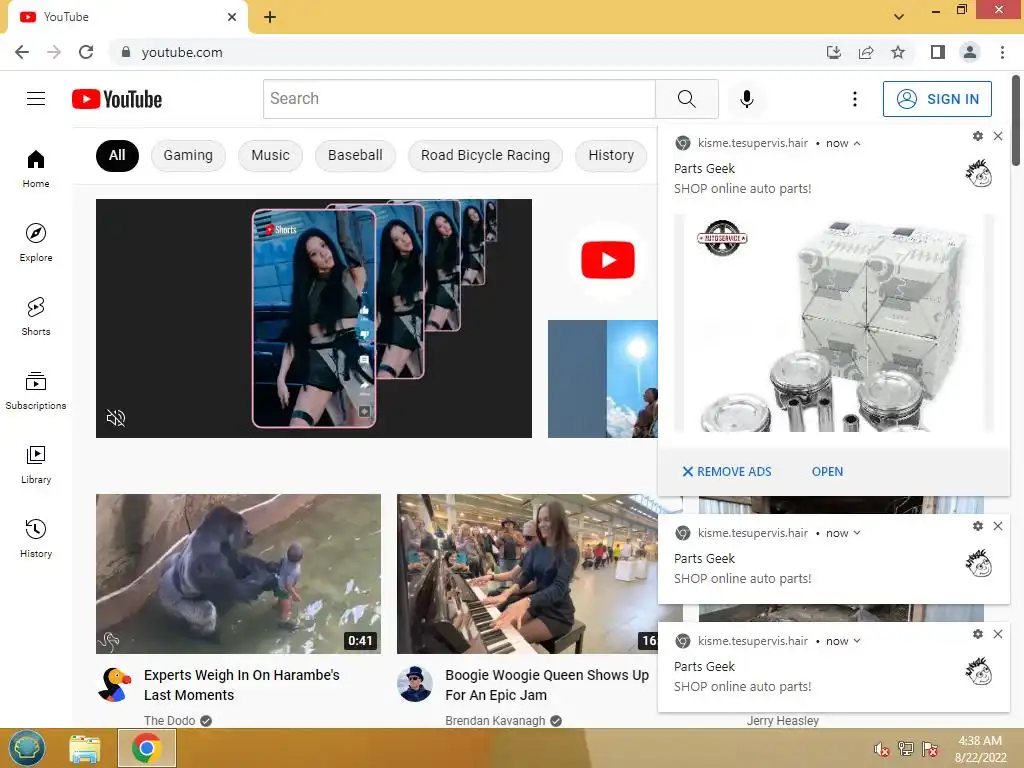Click the auto parts ad image
The height and width of the screenshot is (768, 1024).
click(x=834, y=323)
